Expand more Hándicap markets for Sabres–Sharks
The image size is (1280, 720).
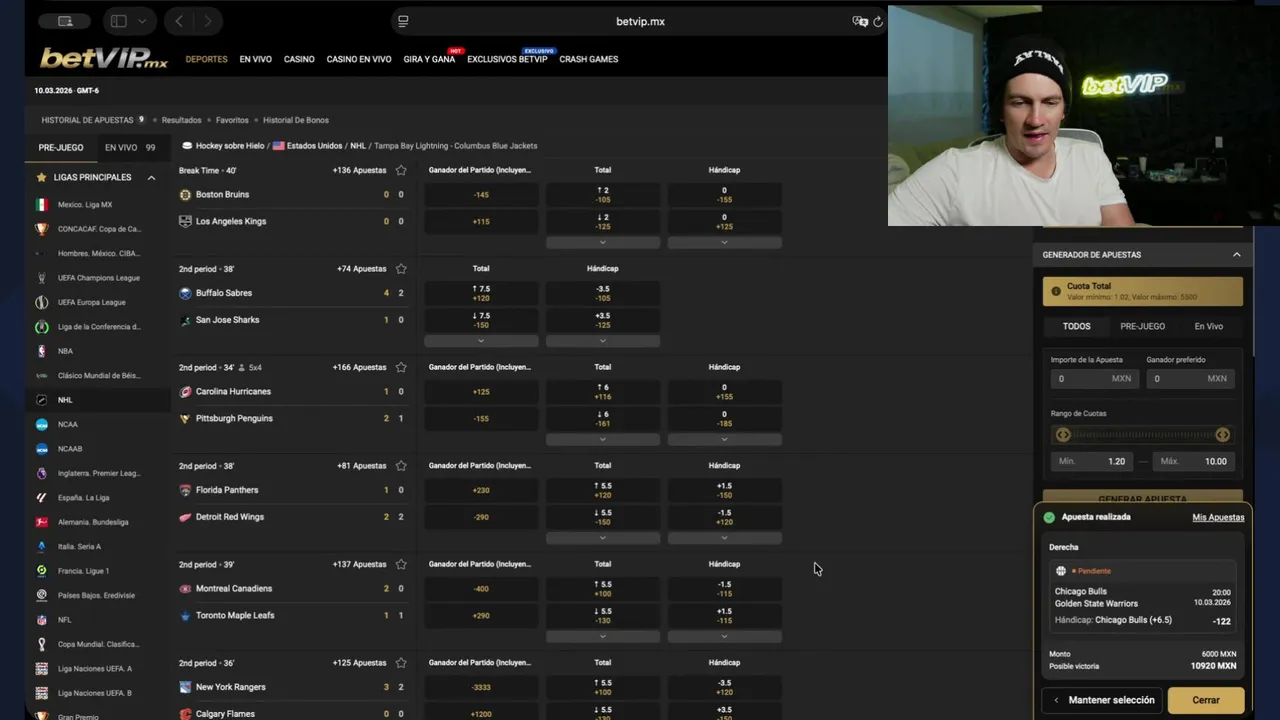click(x=602, y=341)
